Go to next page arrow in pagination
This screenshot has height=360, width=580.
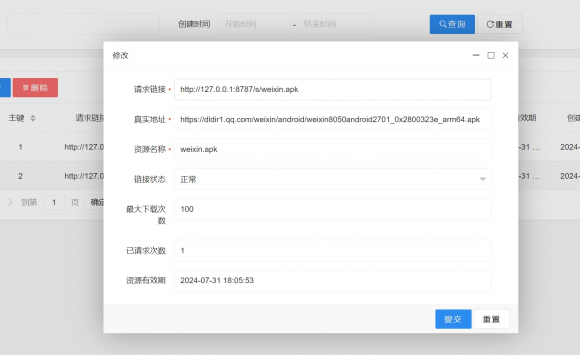(10, 202)
